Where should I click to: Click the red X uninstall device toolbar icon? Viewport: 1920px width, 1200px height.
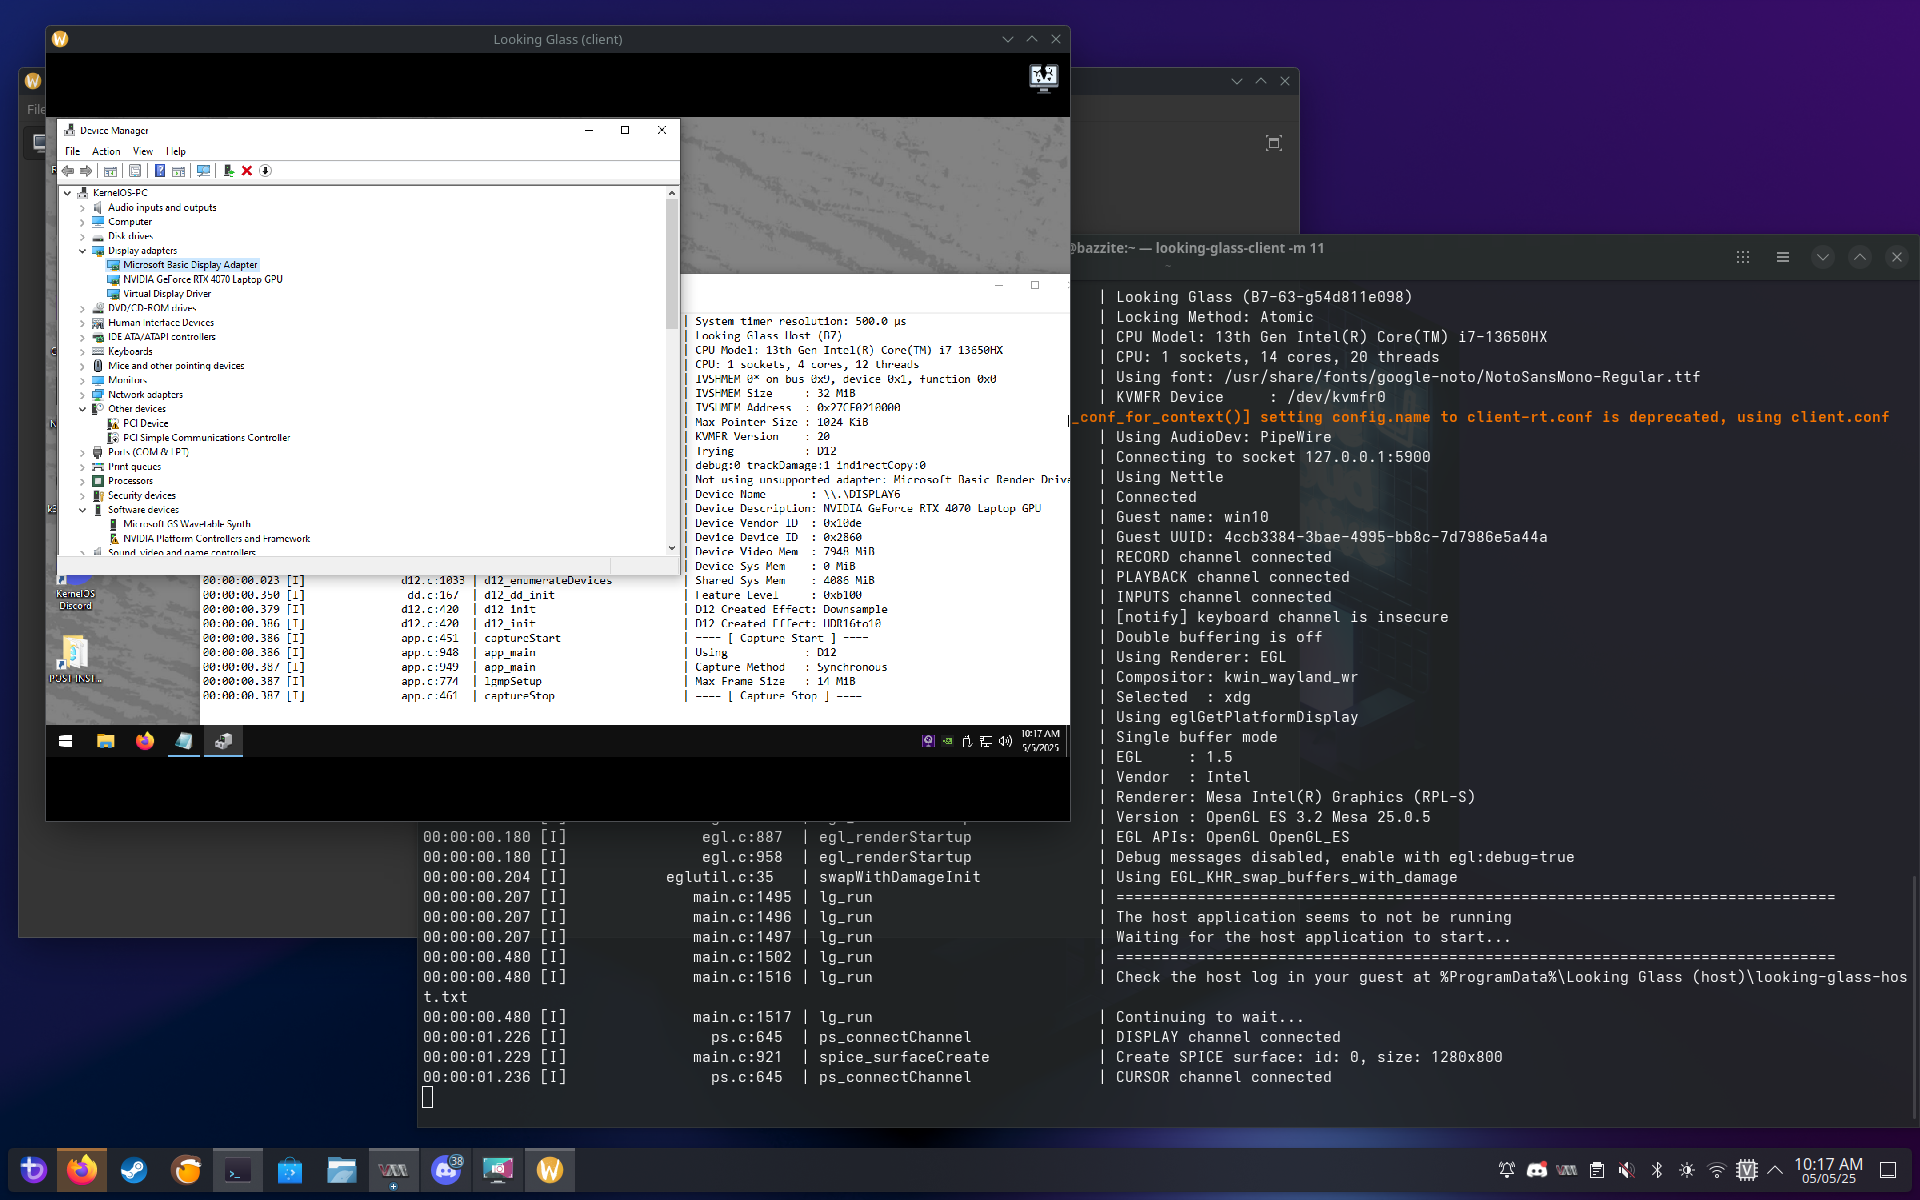[247, 171]
